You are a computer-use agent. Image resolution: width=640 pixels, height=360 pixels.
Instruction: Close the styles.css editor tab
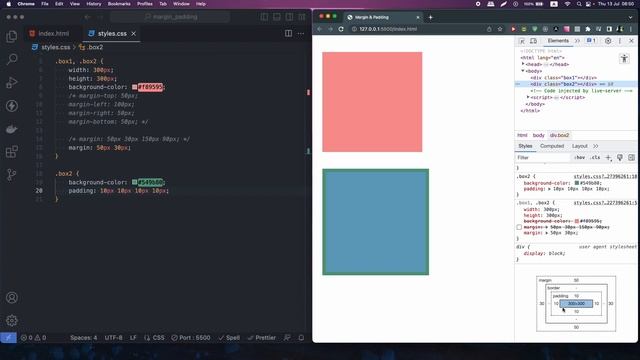click(133, 33)
